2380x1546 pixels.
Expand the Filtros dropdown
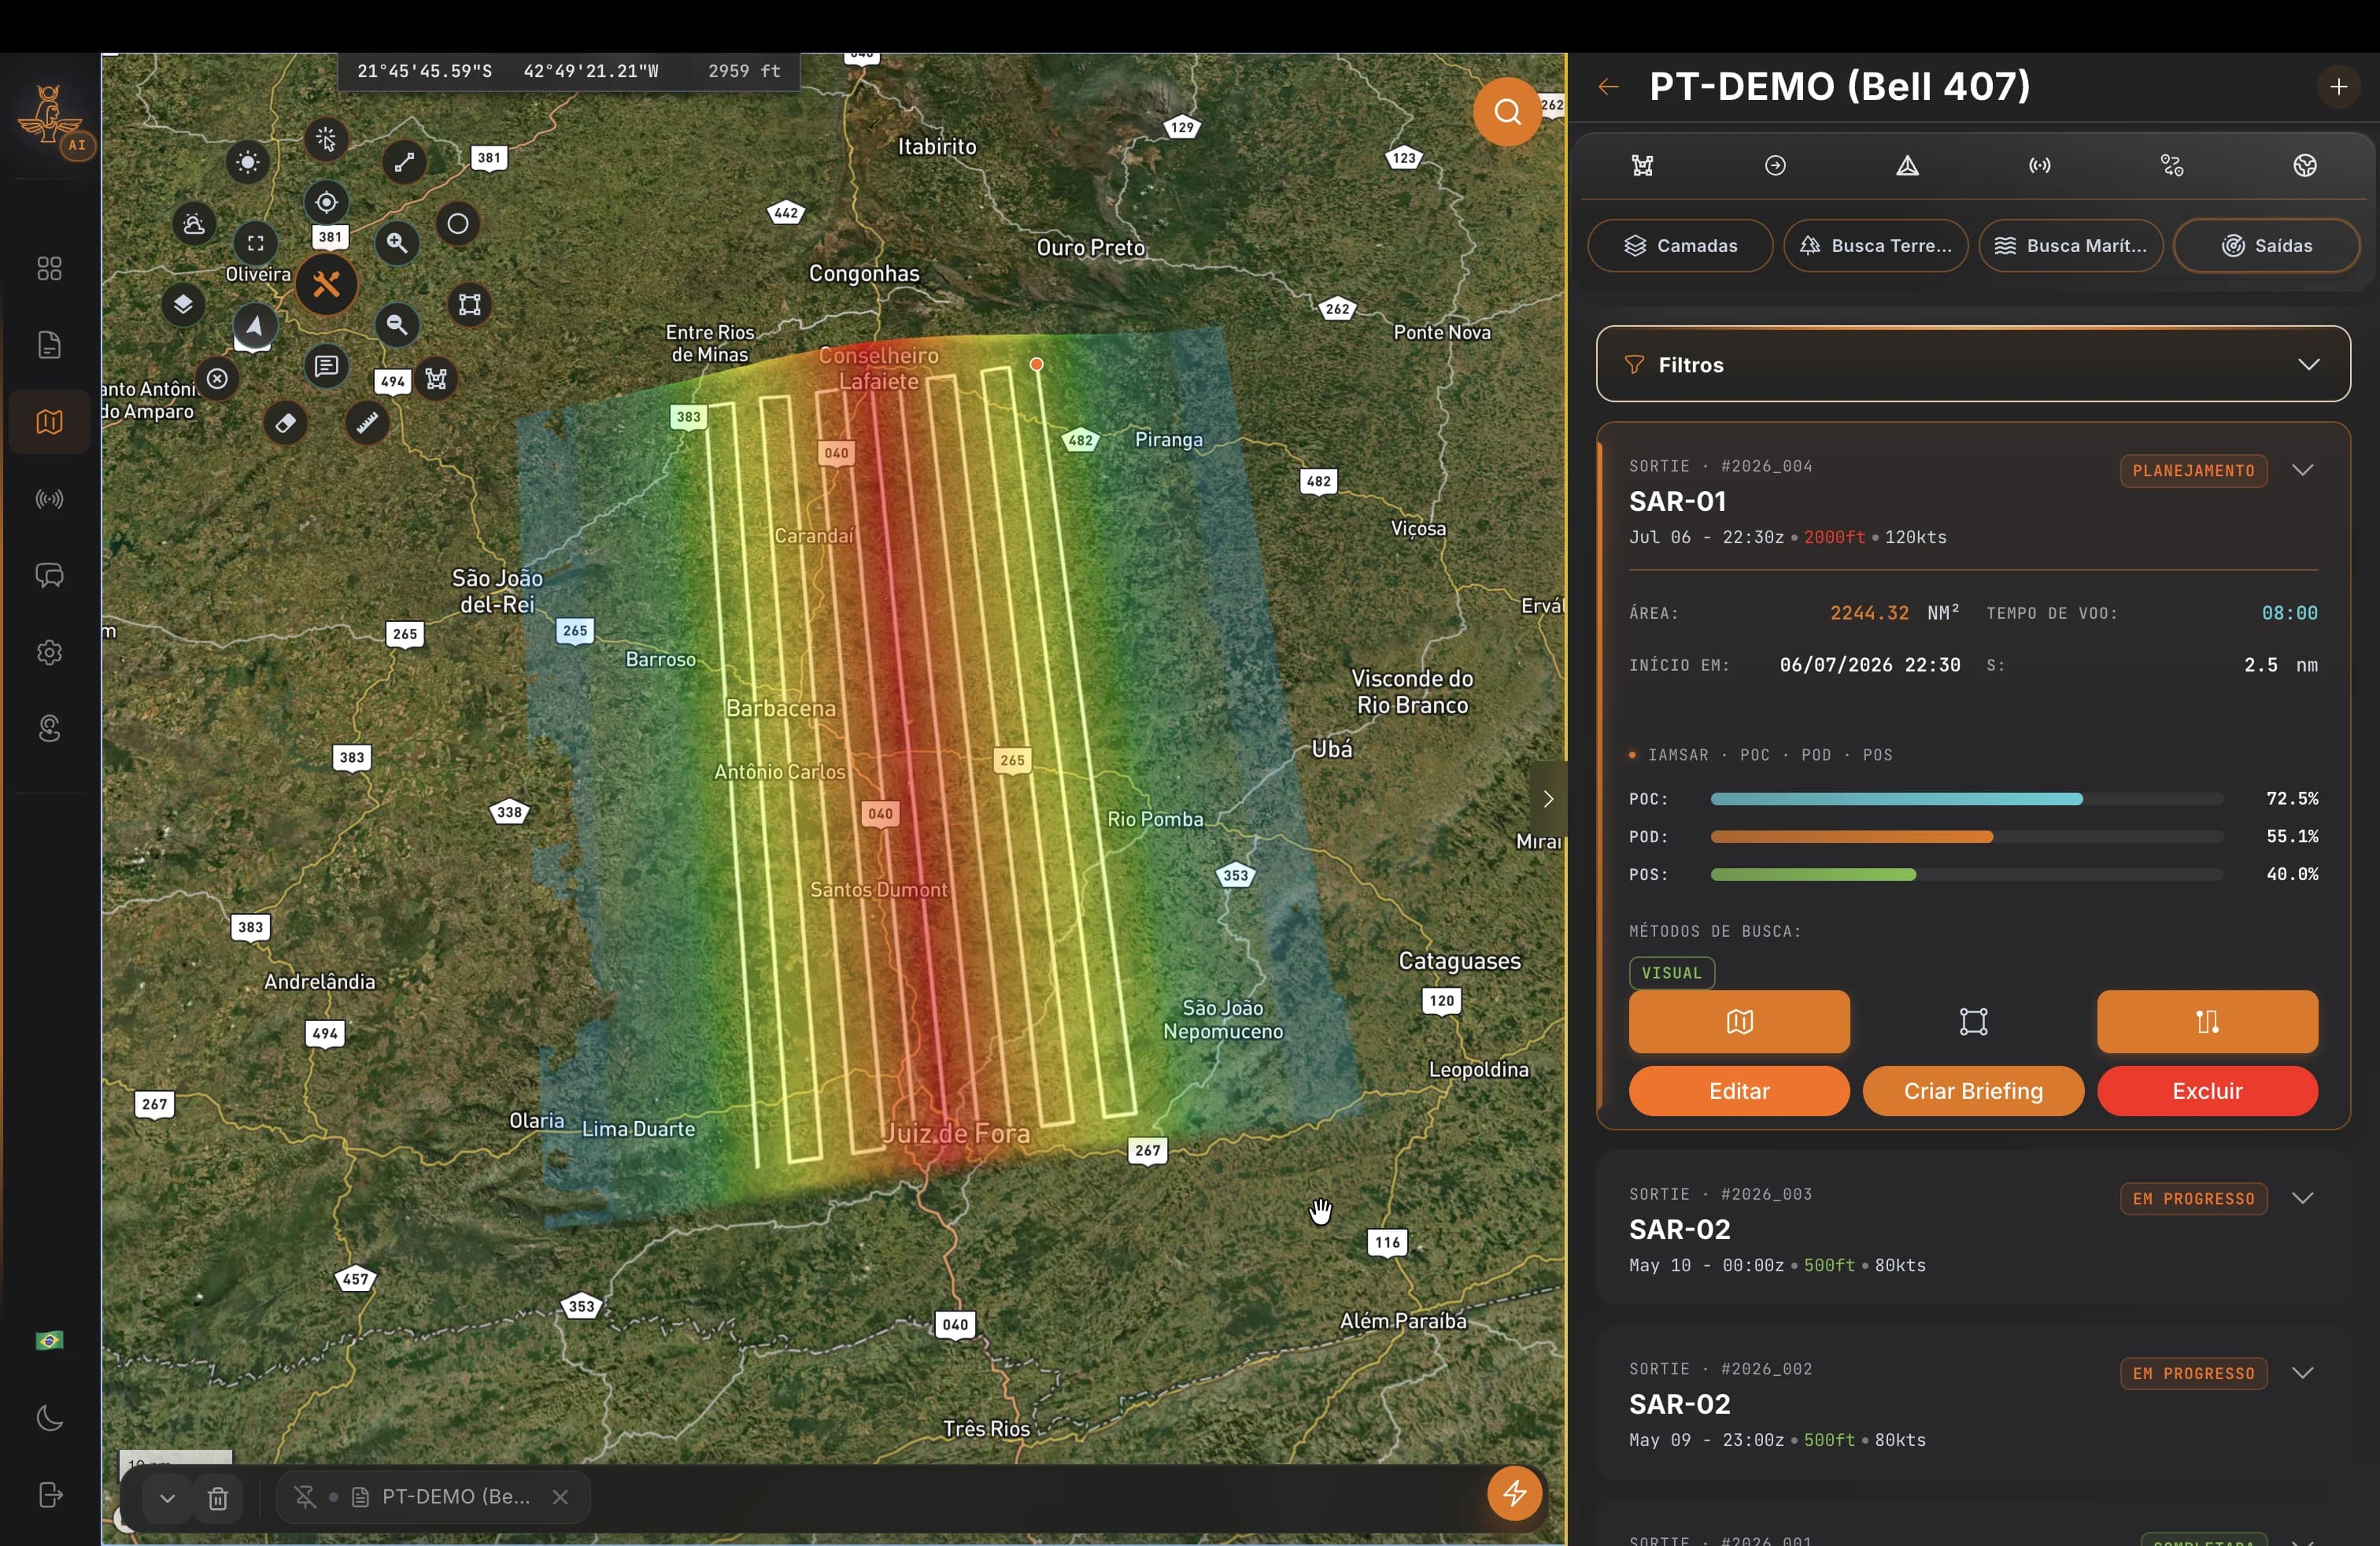coord(1973,364)
